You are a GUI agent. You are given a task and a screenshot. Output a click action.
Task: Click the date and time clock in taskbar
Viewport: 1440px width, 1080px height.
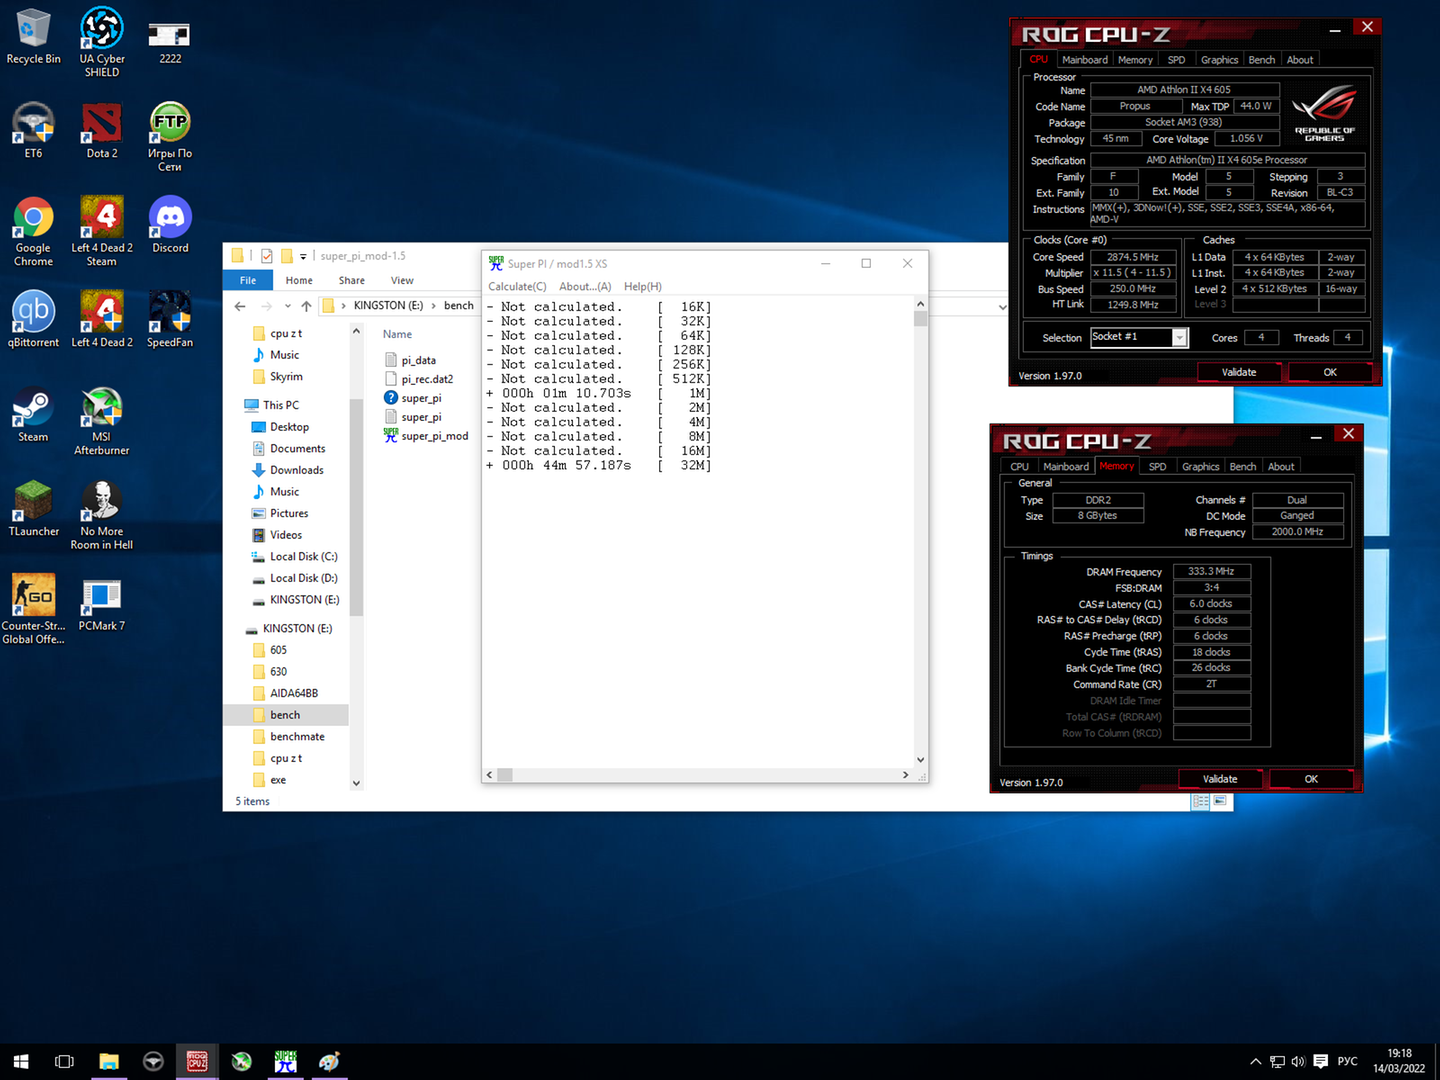pos(1399,1062)
